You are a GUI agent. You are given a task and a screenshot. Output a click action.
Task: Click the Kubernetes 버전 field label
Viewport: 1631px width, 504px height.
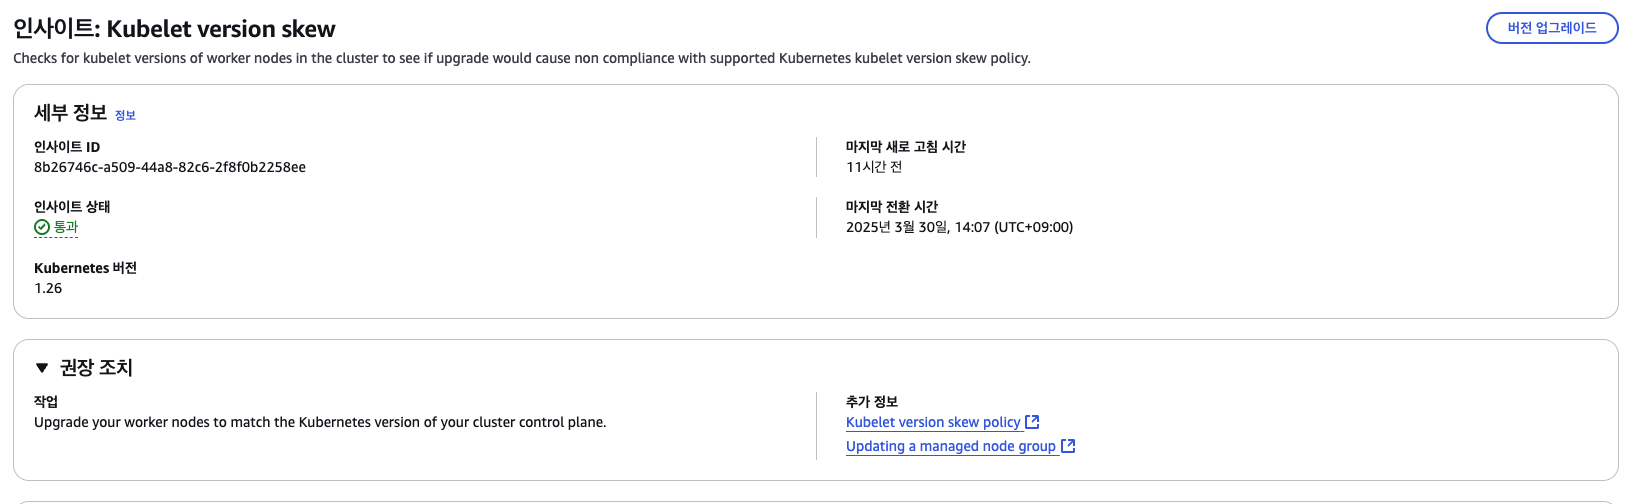pyautogui.click(x=85, y=268)
